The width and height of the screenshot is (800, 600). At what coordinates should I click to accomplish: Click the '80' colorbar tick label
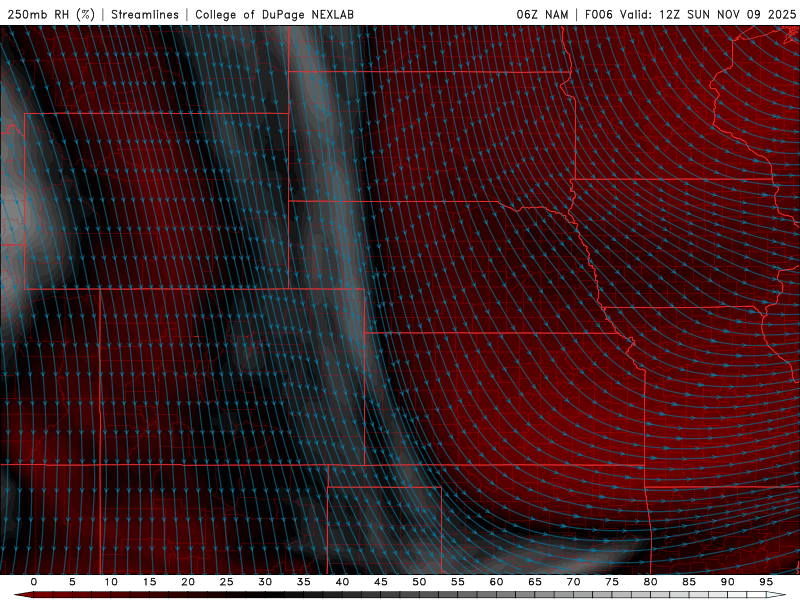coord(650,582)
